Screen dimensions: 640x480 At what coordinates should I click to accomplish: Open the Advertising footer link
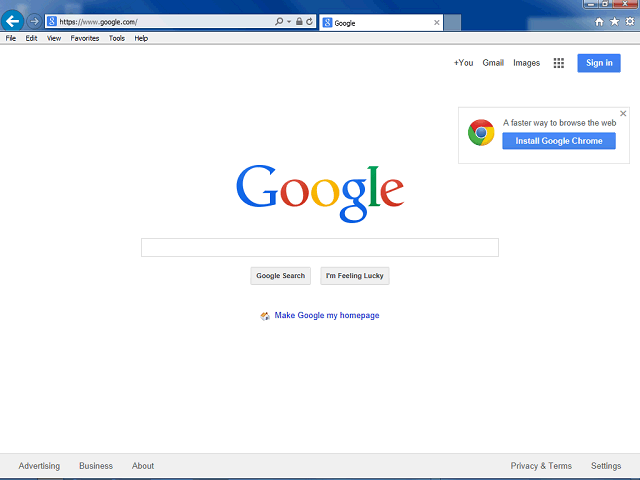pyautogui.click(x=39, y=466)
